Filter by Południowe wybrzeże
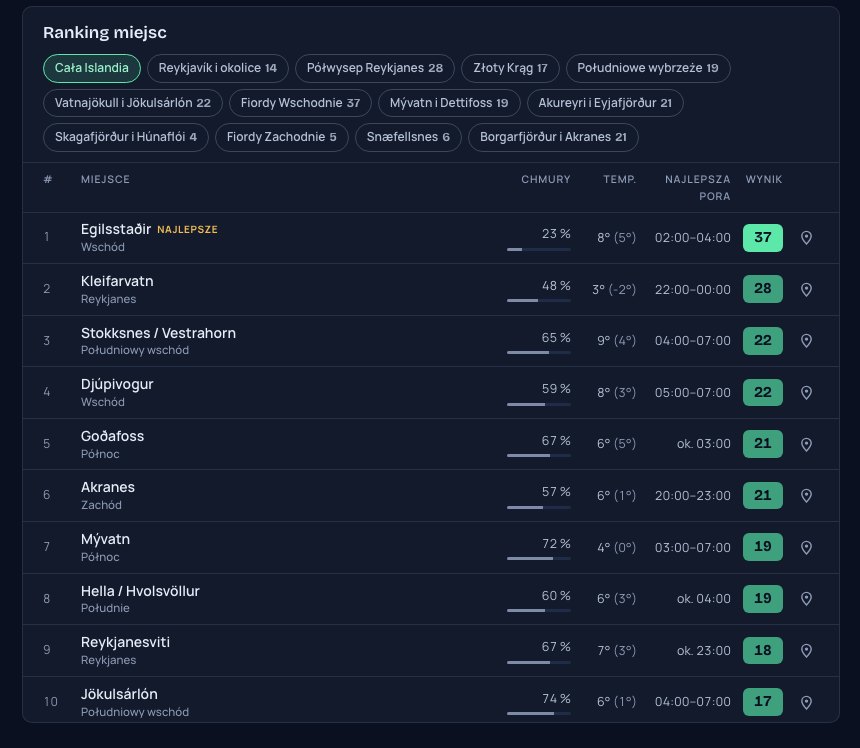The width and height of the screenshot is (860, 748). coord(648,68)
